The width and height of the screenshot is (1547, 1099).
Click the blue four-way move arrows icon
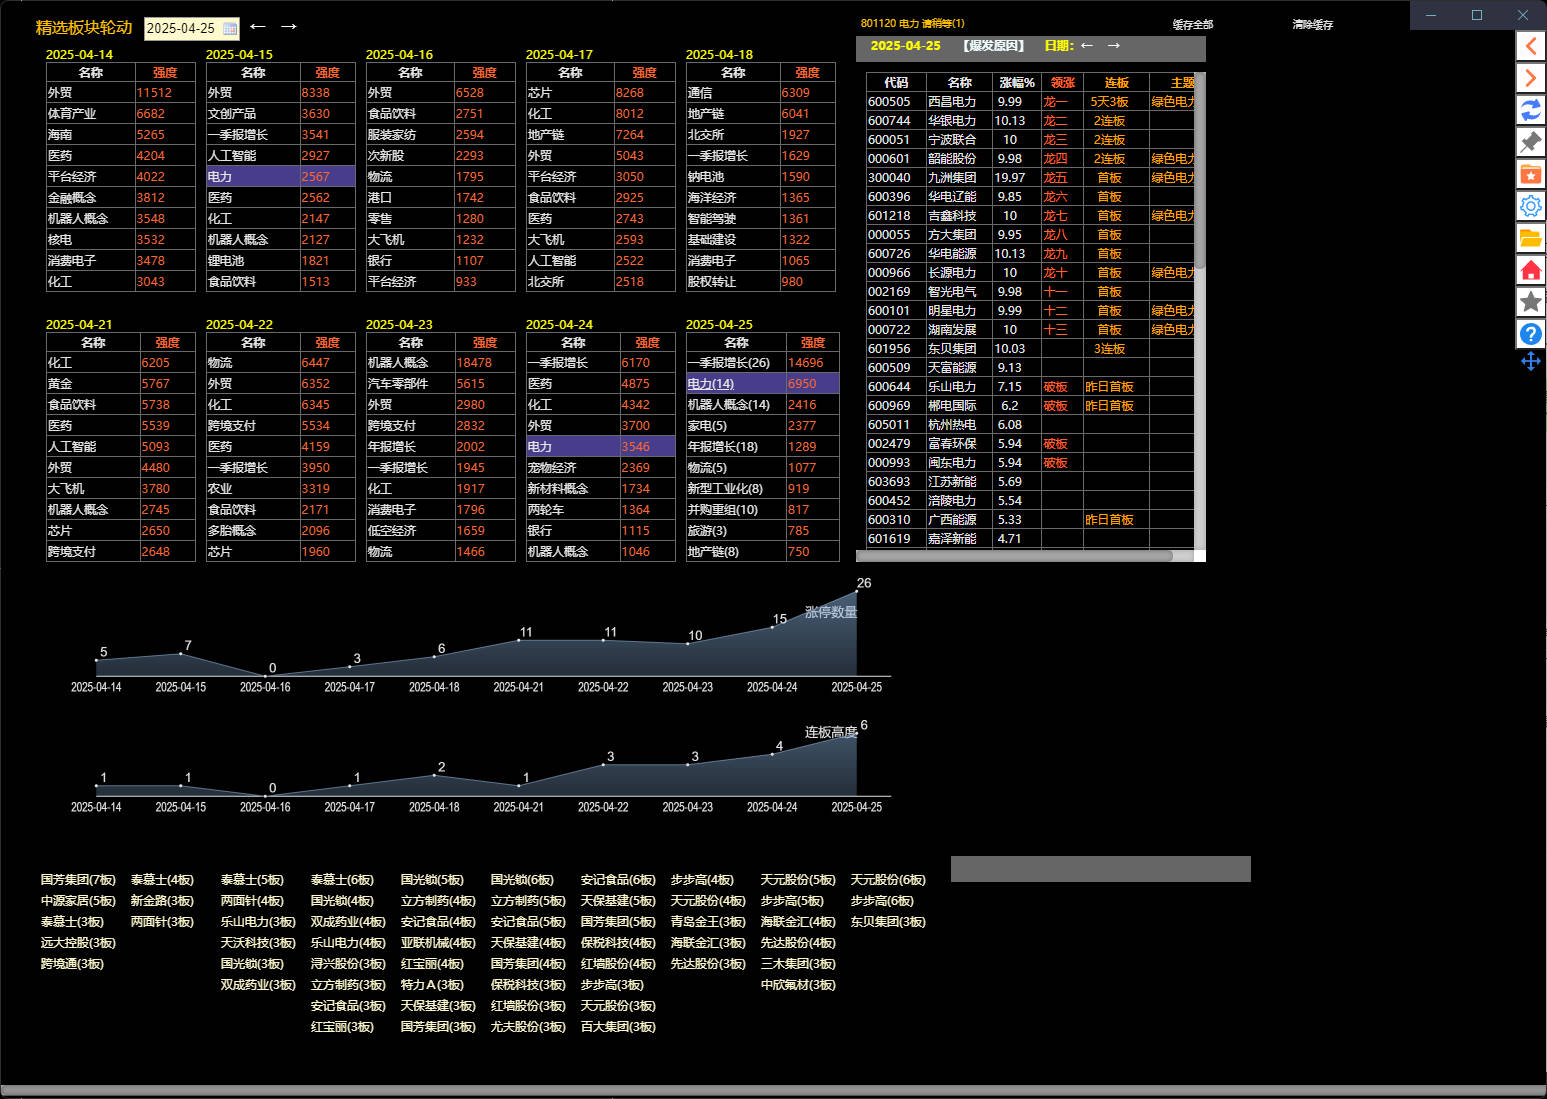1530,361
